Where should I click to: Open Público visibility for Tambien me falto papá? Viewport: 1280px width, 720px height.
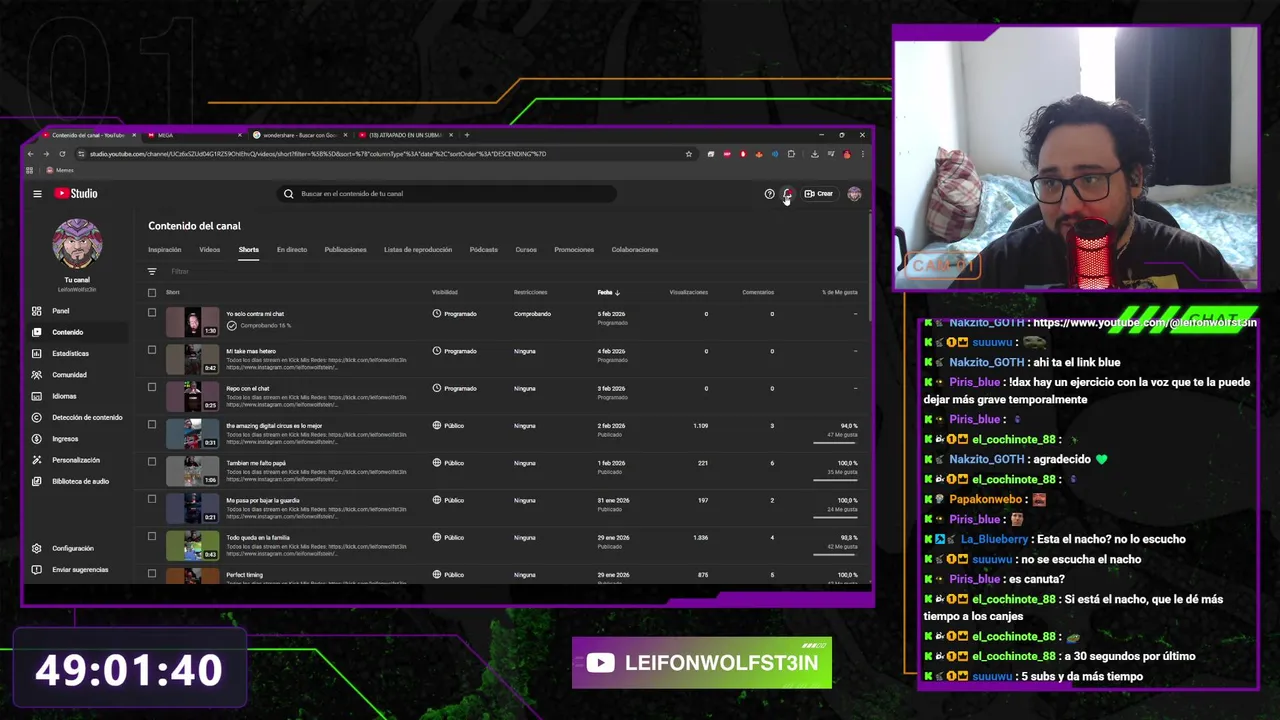point(448,463)
